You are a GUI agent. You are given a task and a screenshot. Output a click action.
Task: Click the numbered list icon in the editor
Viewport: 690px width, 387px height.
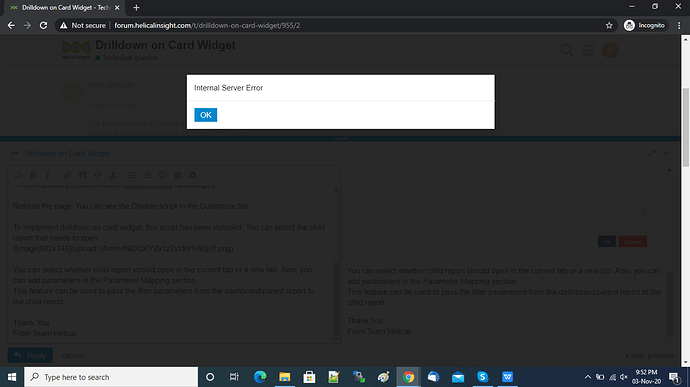(x=147, y=175)
